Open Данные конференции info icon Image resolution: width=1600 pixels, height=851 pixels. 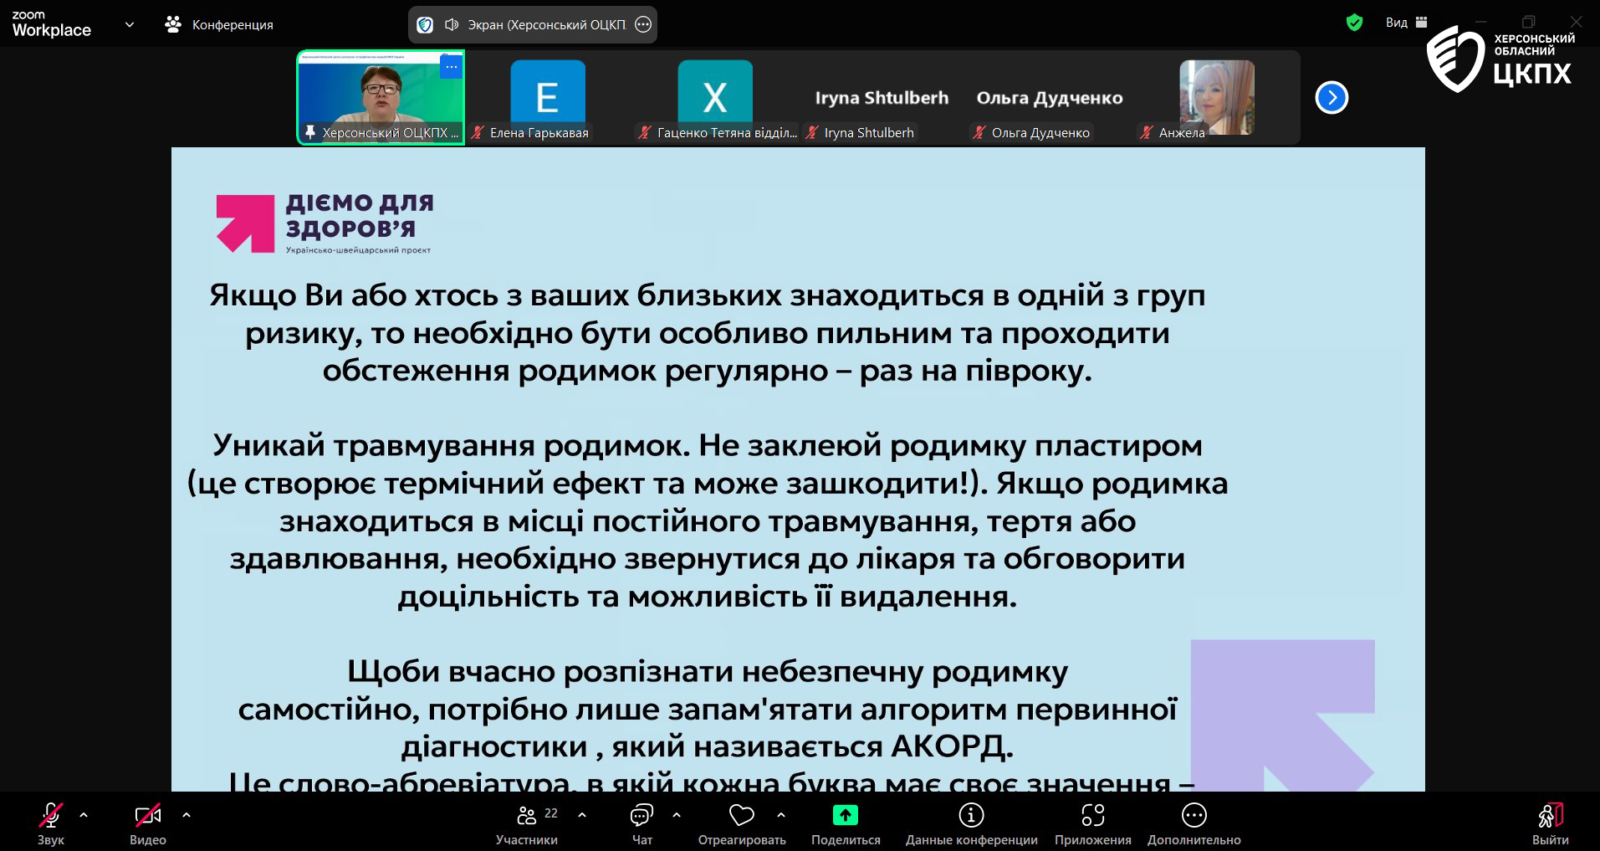(971, 816)
